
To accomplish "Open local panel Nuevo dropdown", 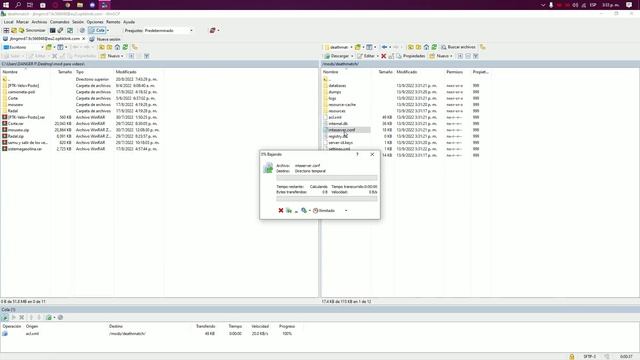I will [112, 56].
